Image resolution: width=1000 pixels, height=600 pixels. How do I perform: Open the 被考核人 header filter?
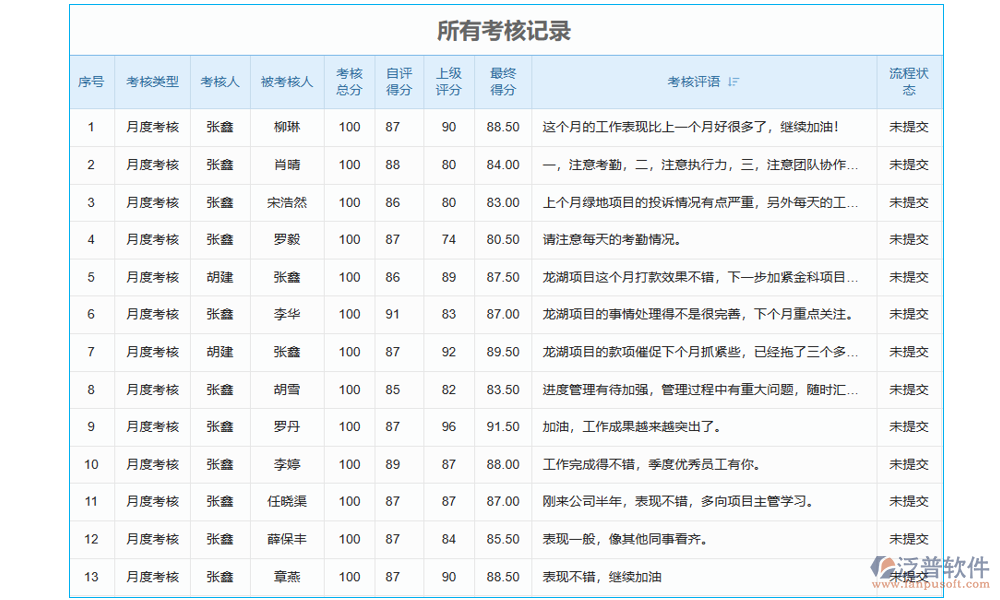287,82
